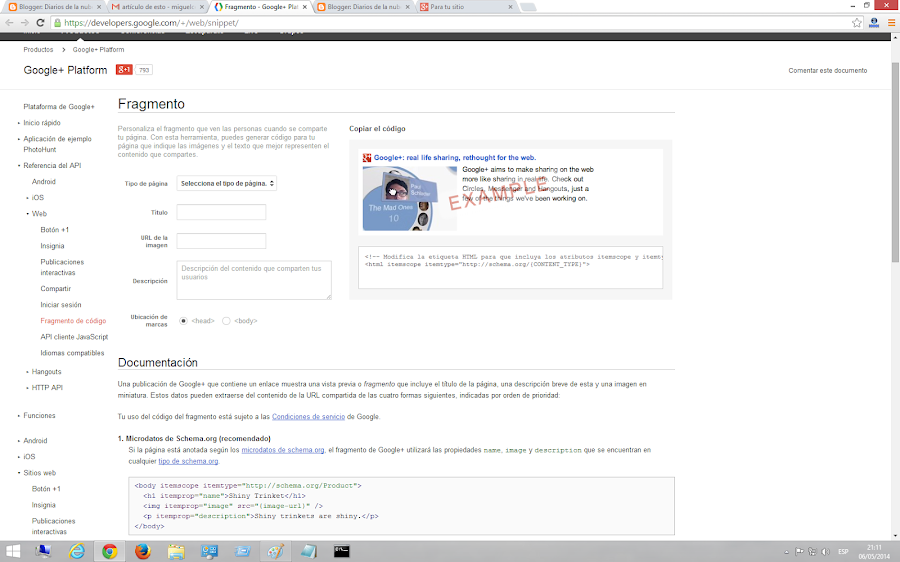Click the URL de la imagen field
Screen dimensions: 900x562
221,241
